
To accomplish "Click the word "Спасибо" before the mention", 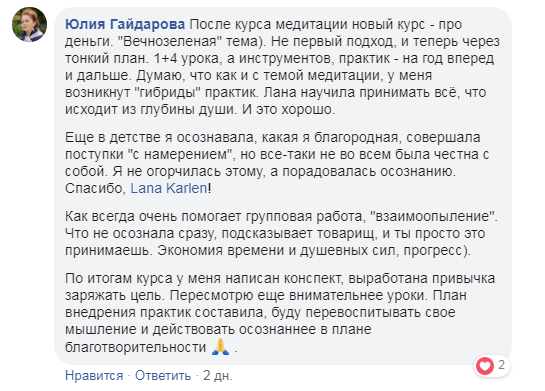I will (95, 188).
